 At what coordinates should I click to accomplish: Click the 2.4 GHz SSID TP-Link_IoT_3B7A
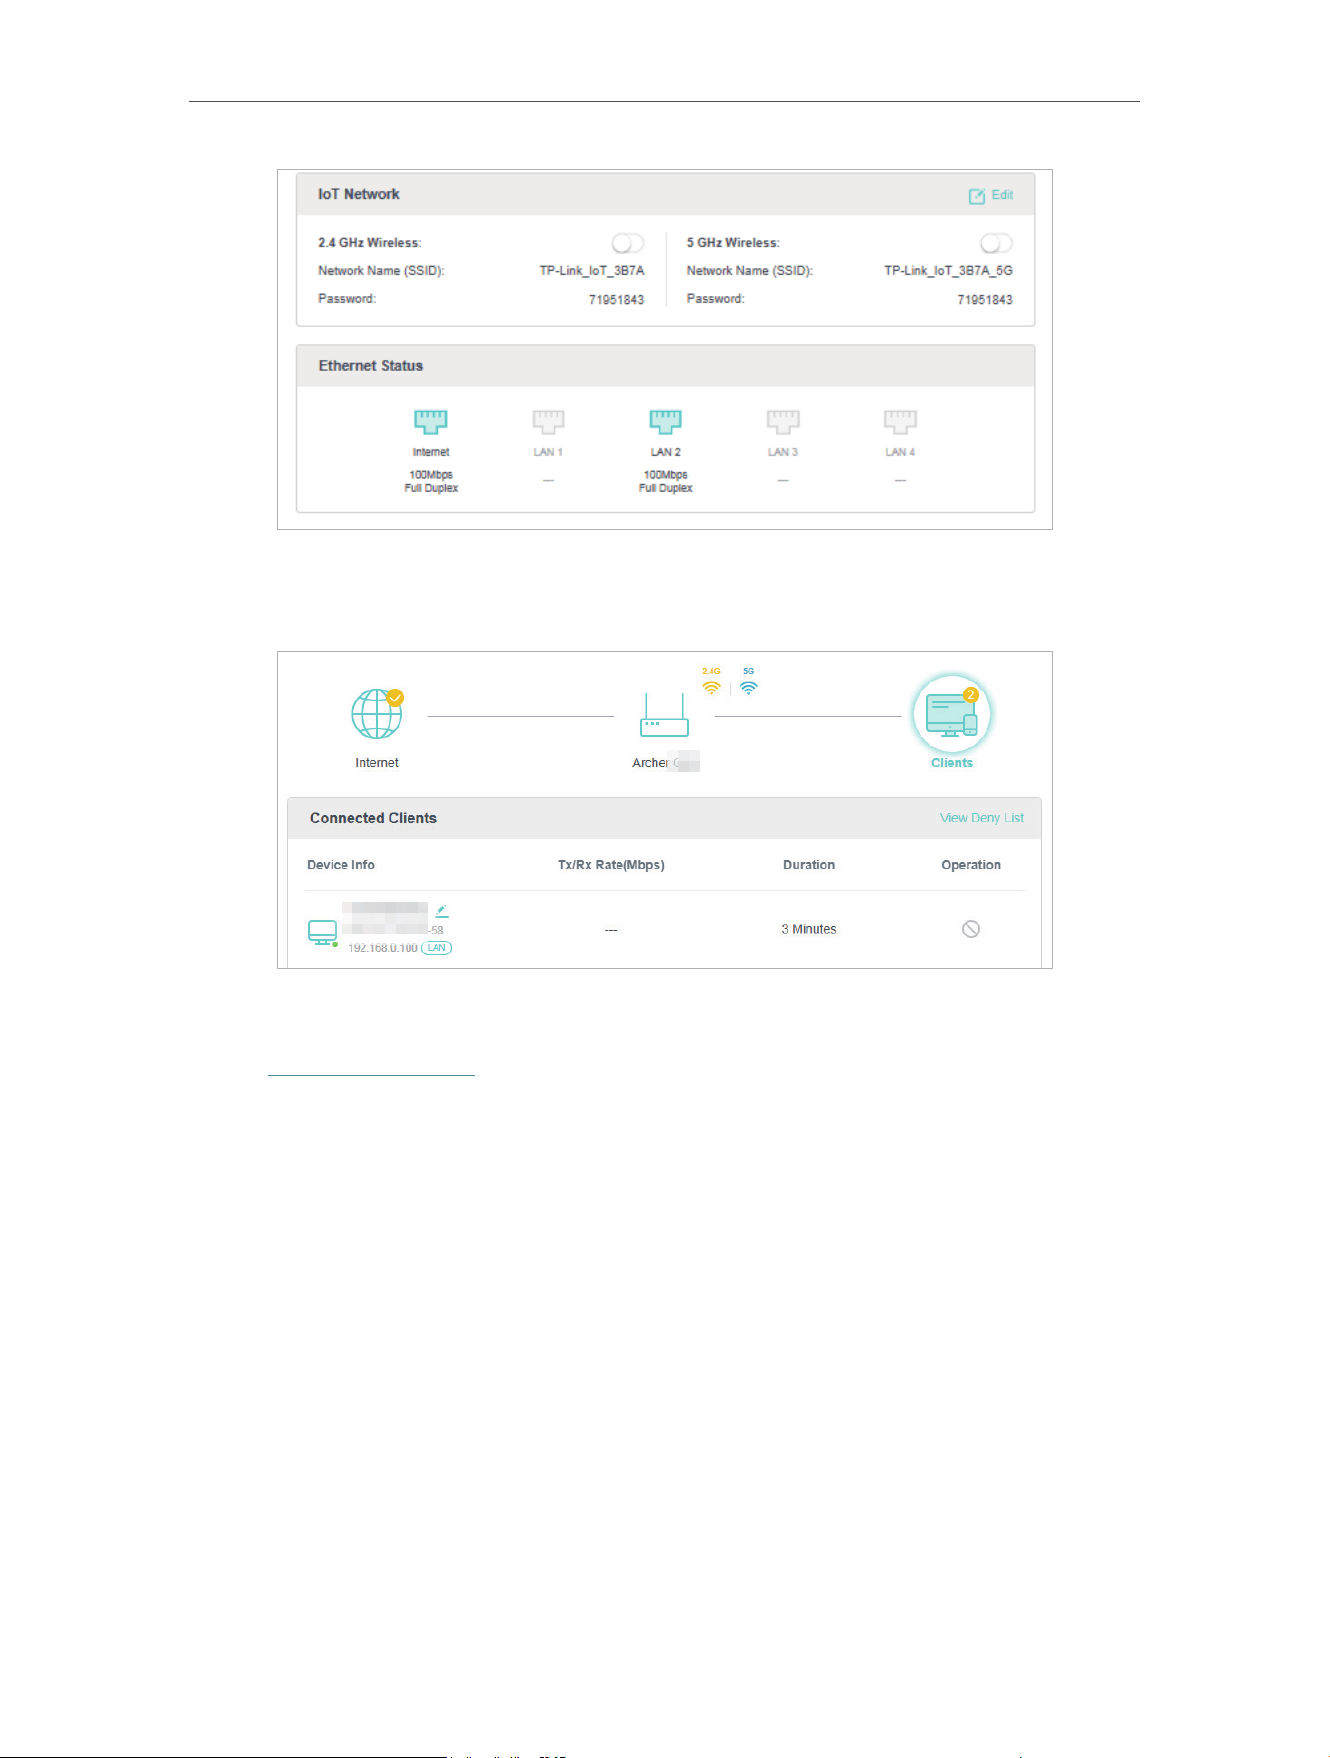pyautogui.click(x=592, y=271)
